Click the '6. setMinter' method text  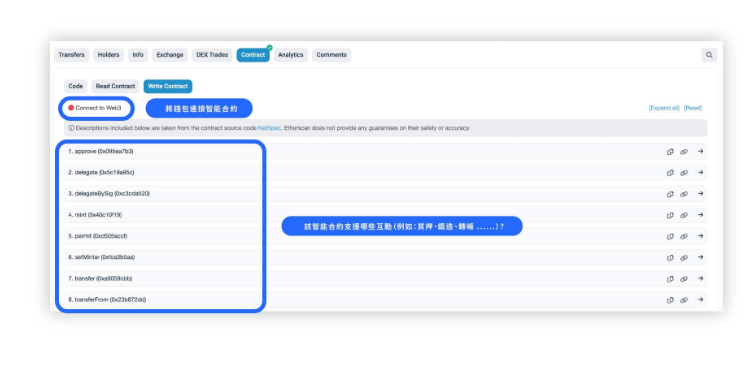101,257
